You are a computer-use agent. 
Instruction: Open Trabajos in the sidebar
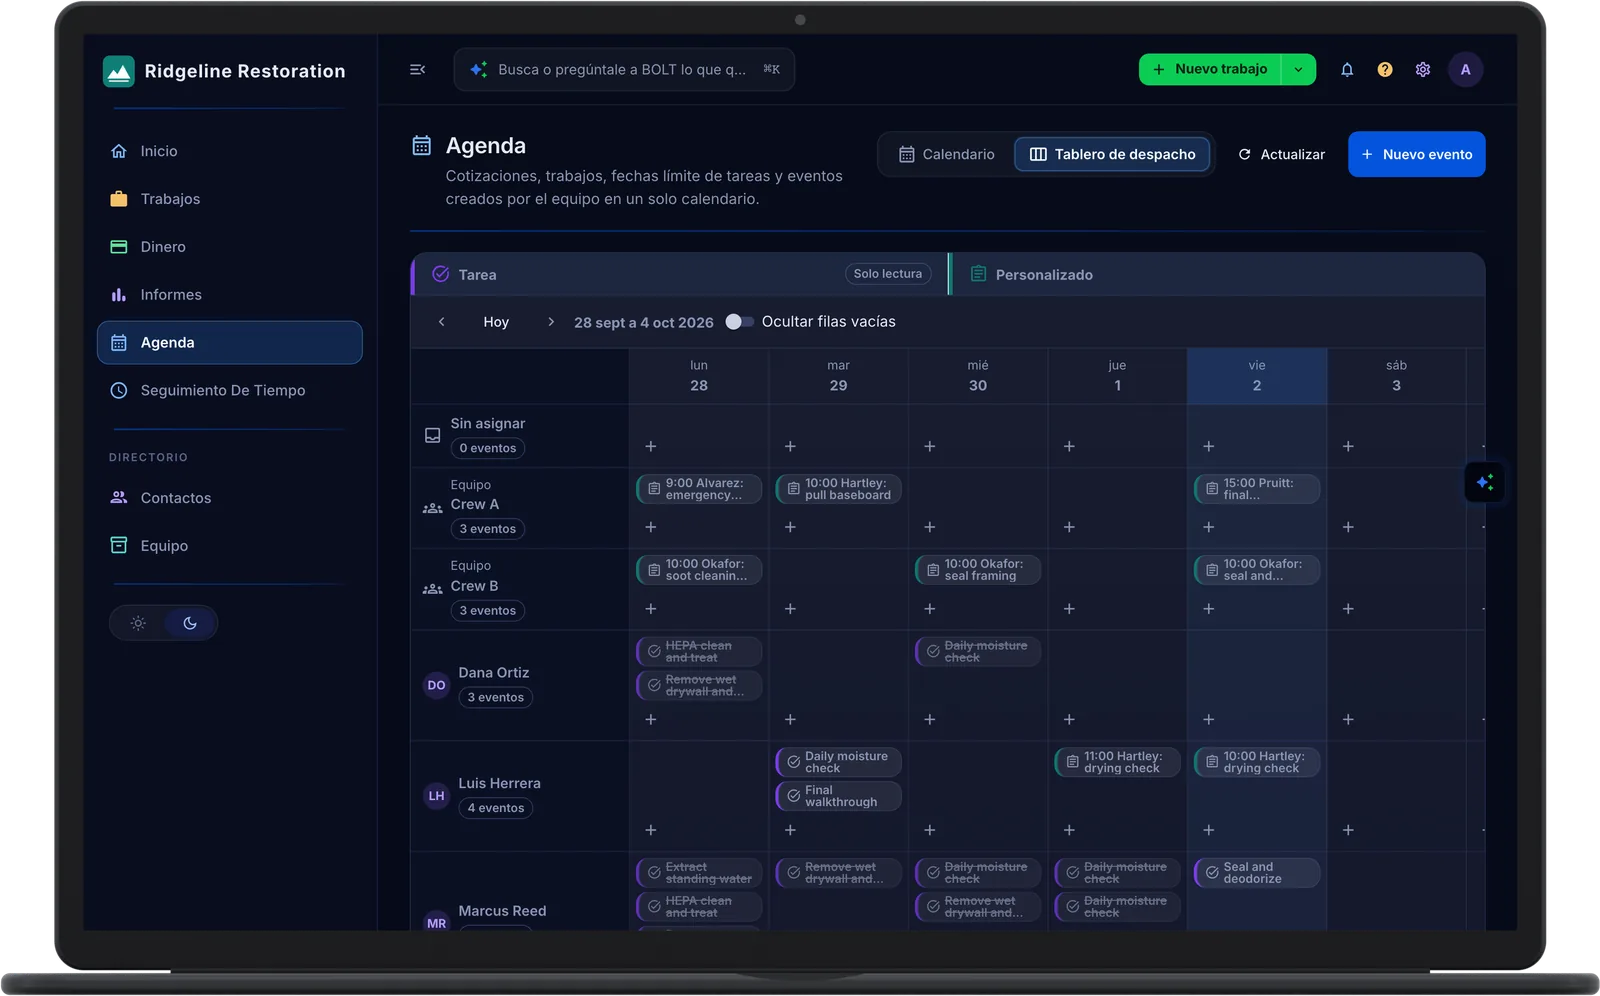click(229, 199)
